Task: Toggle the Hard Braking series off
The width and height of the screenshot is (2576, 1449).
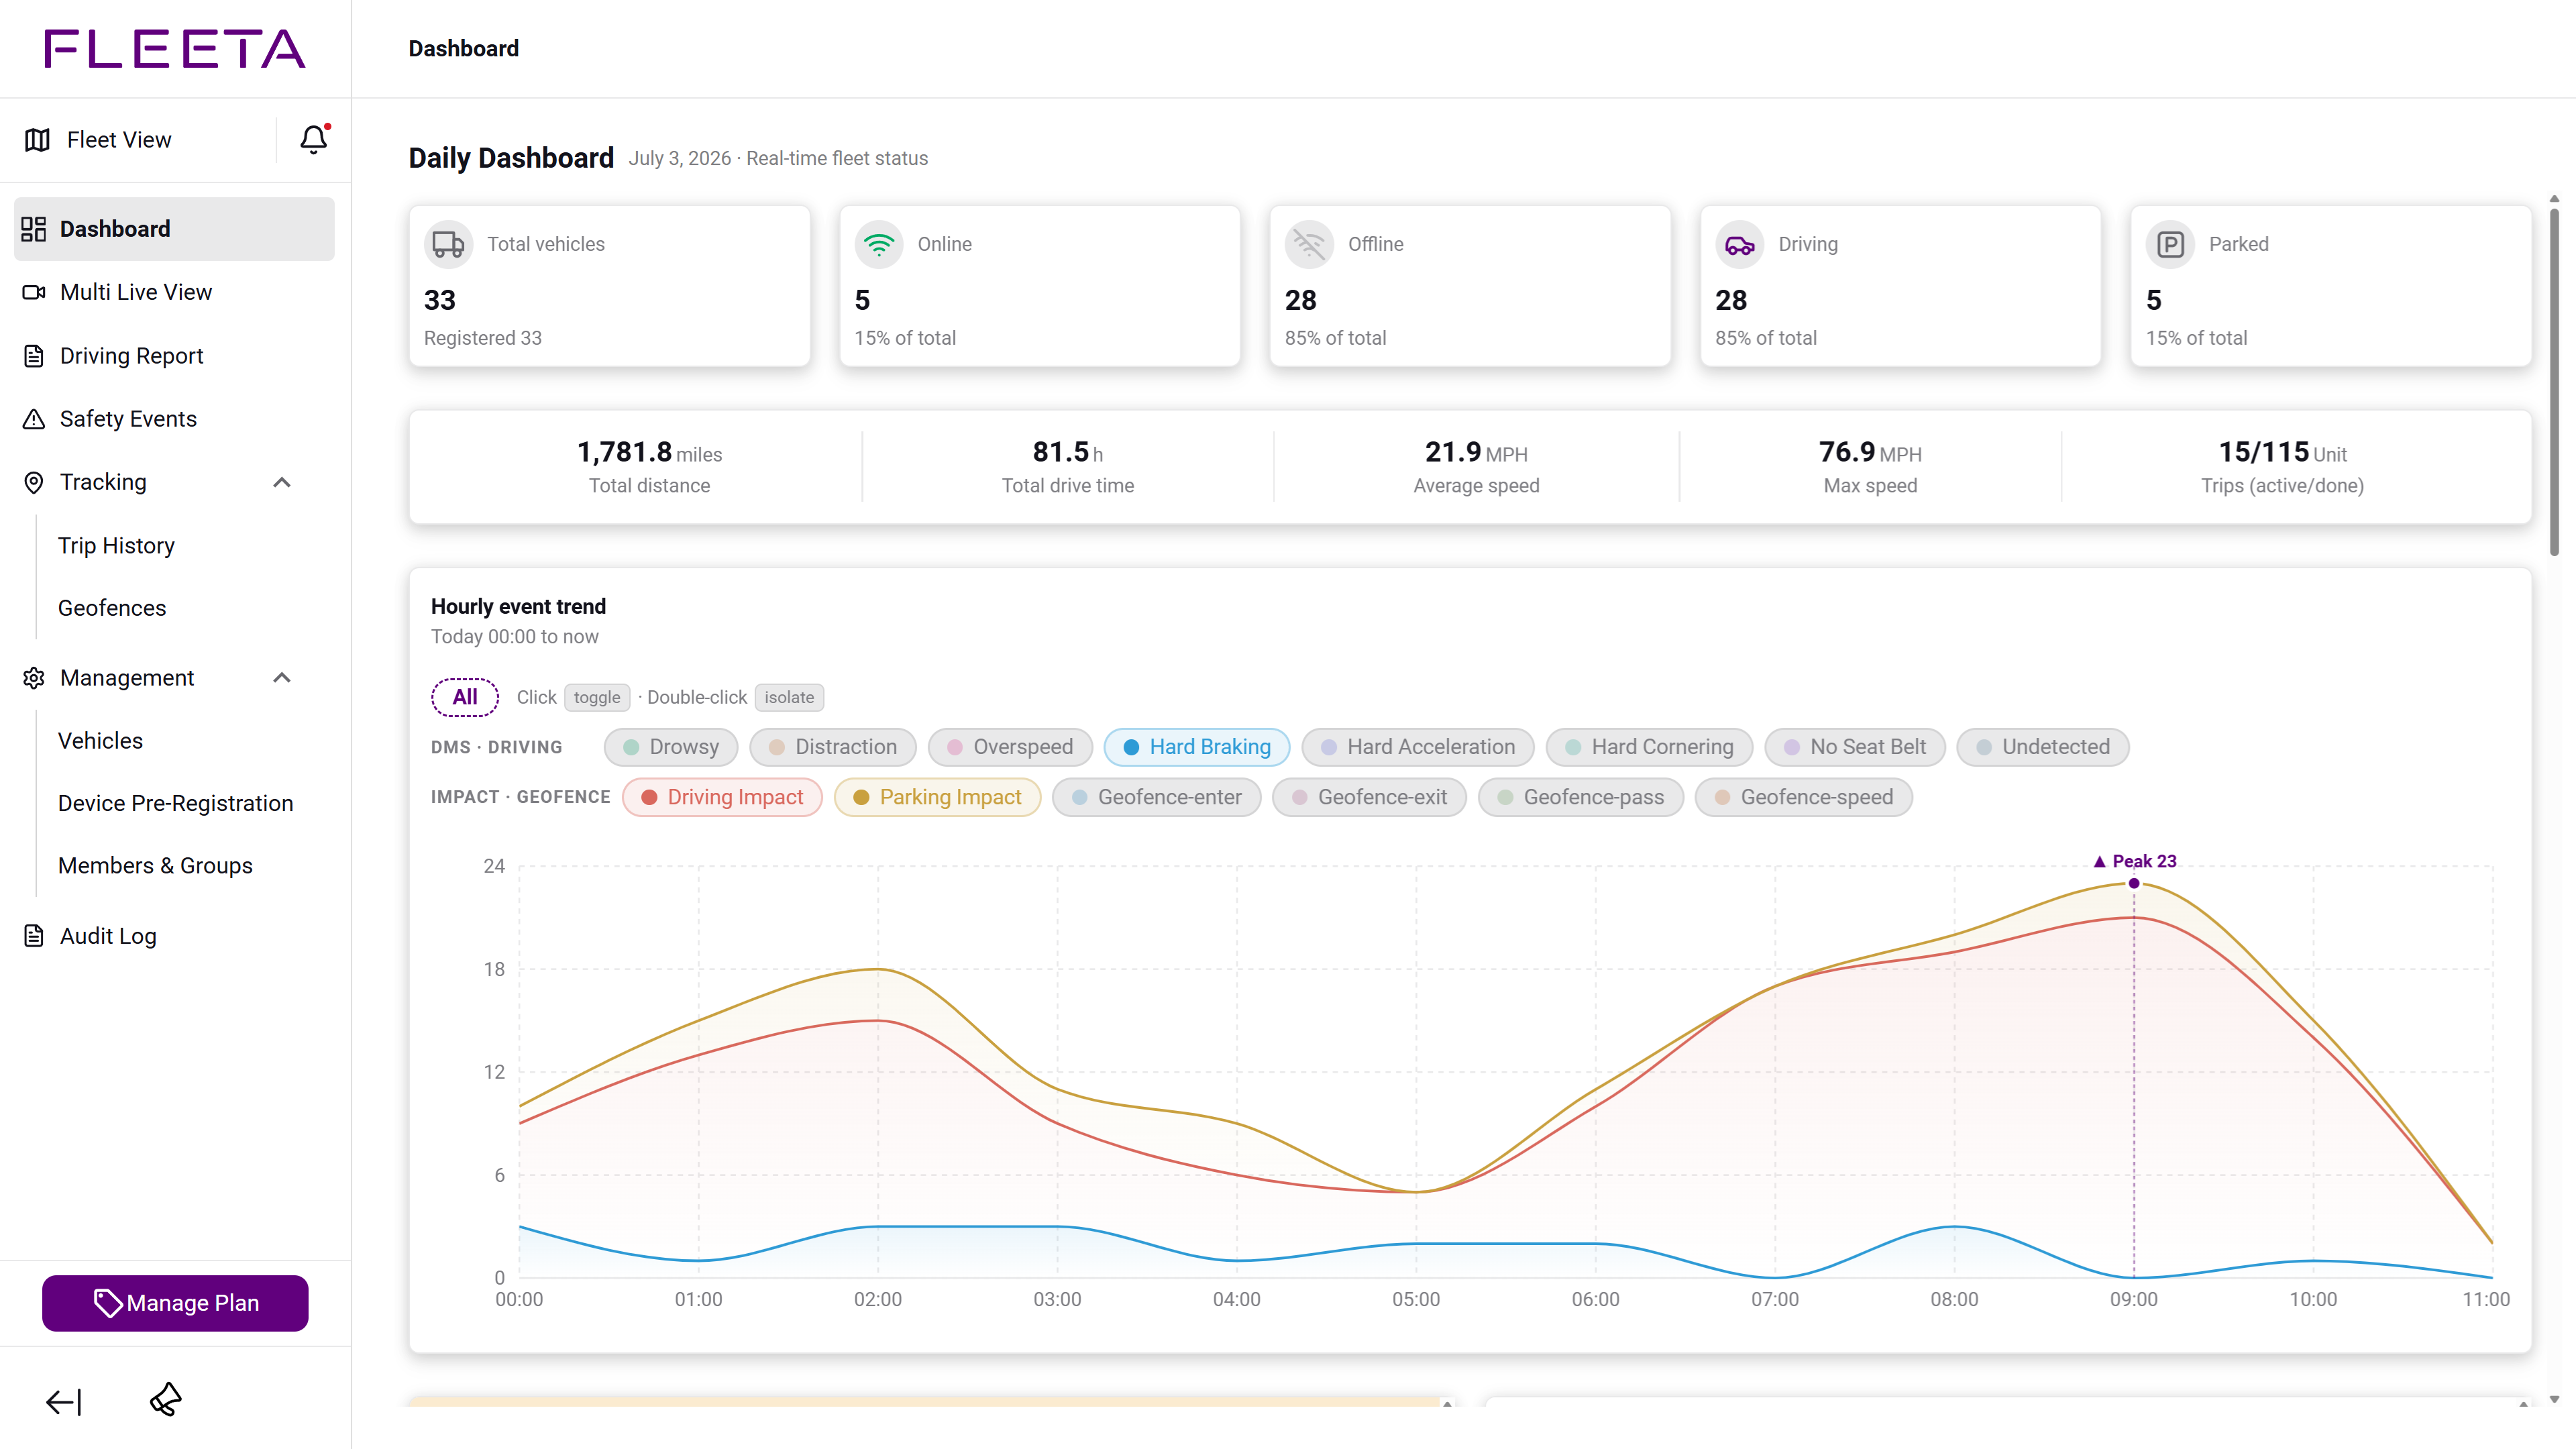Action: point(1197,747)
